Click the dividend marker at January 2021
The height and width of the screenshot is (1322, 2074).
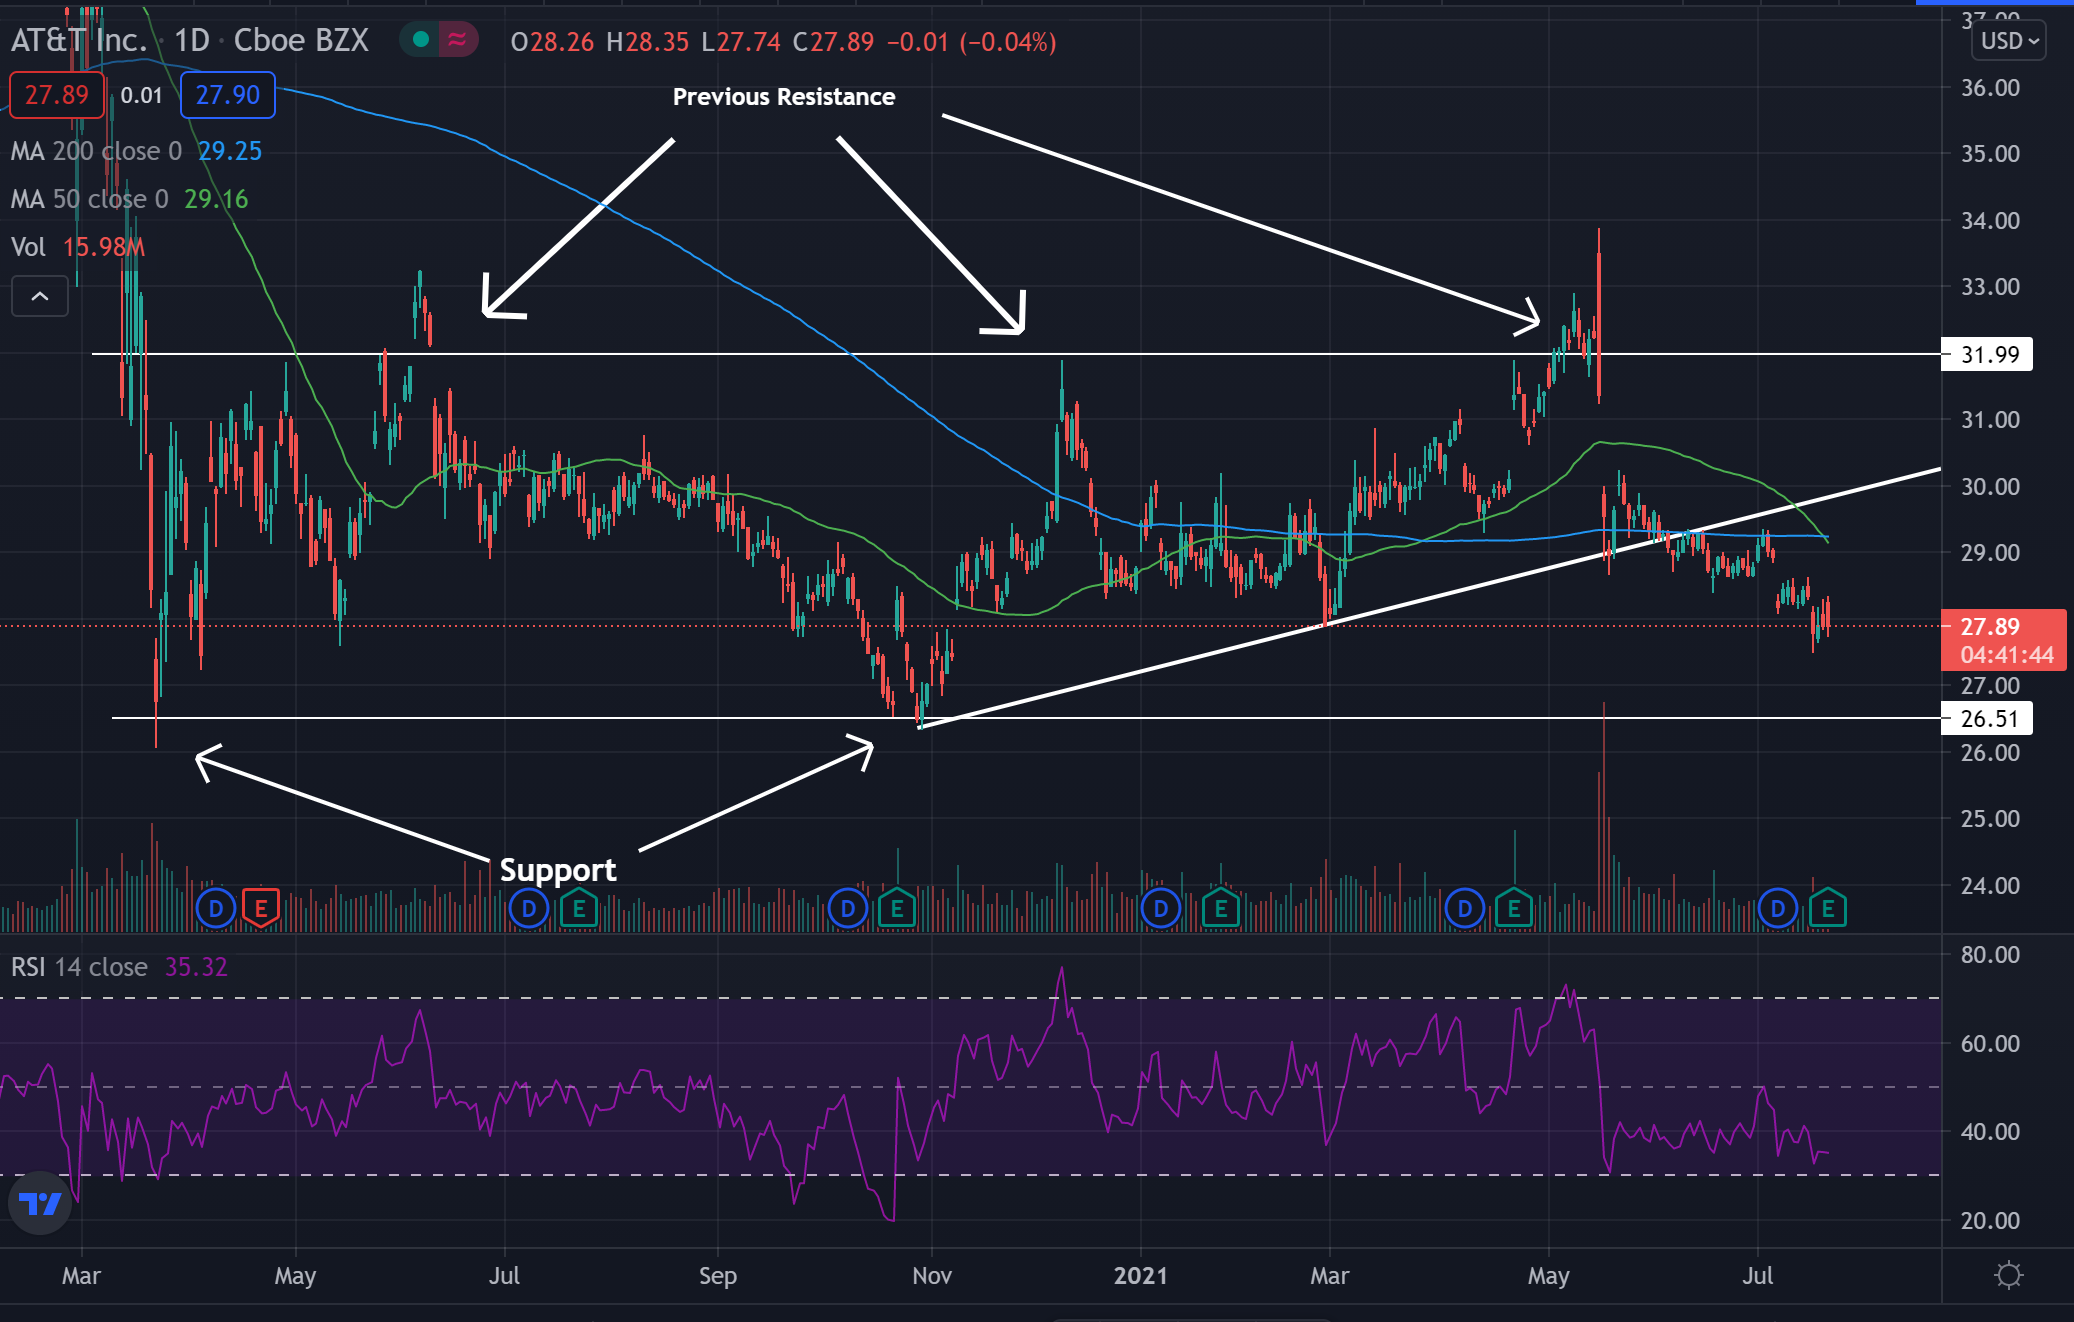(x=1161, y=909)
